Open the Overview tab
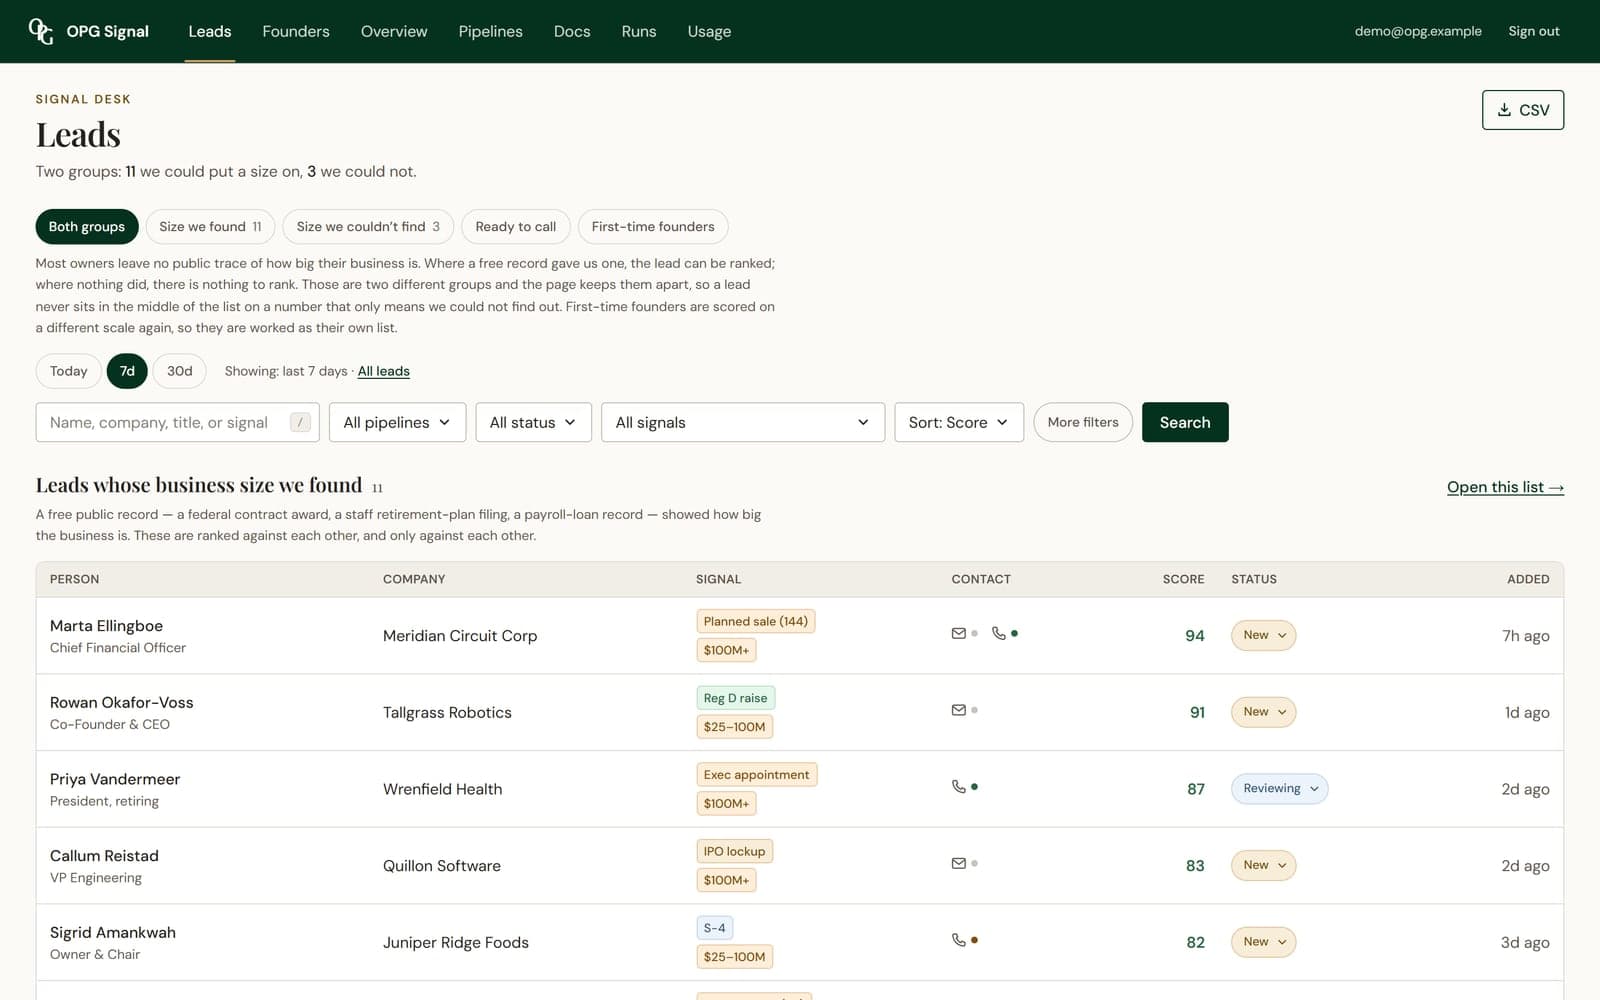 coord(394,31)
